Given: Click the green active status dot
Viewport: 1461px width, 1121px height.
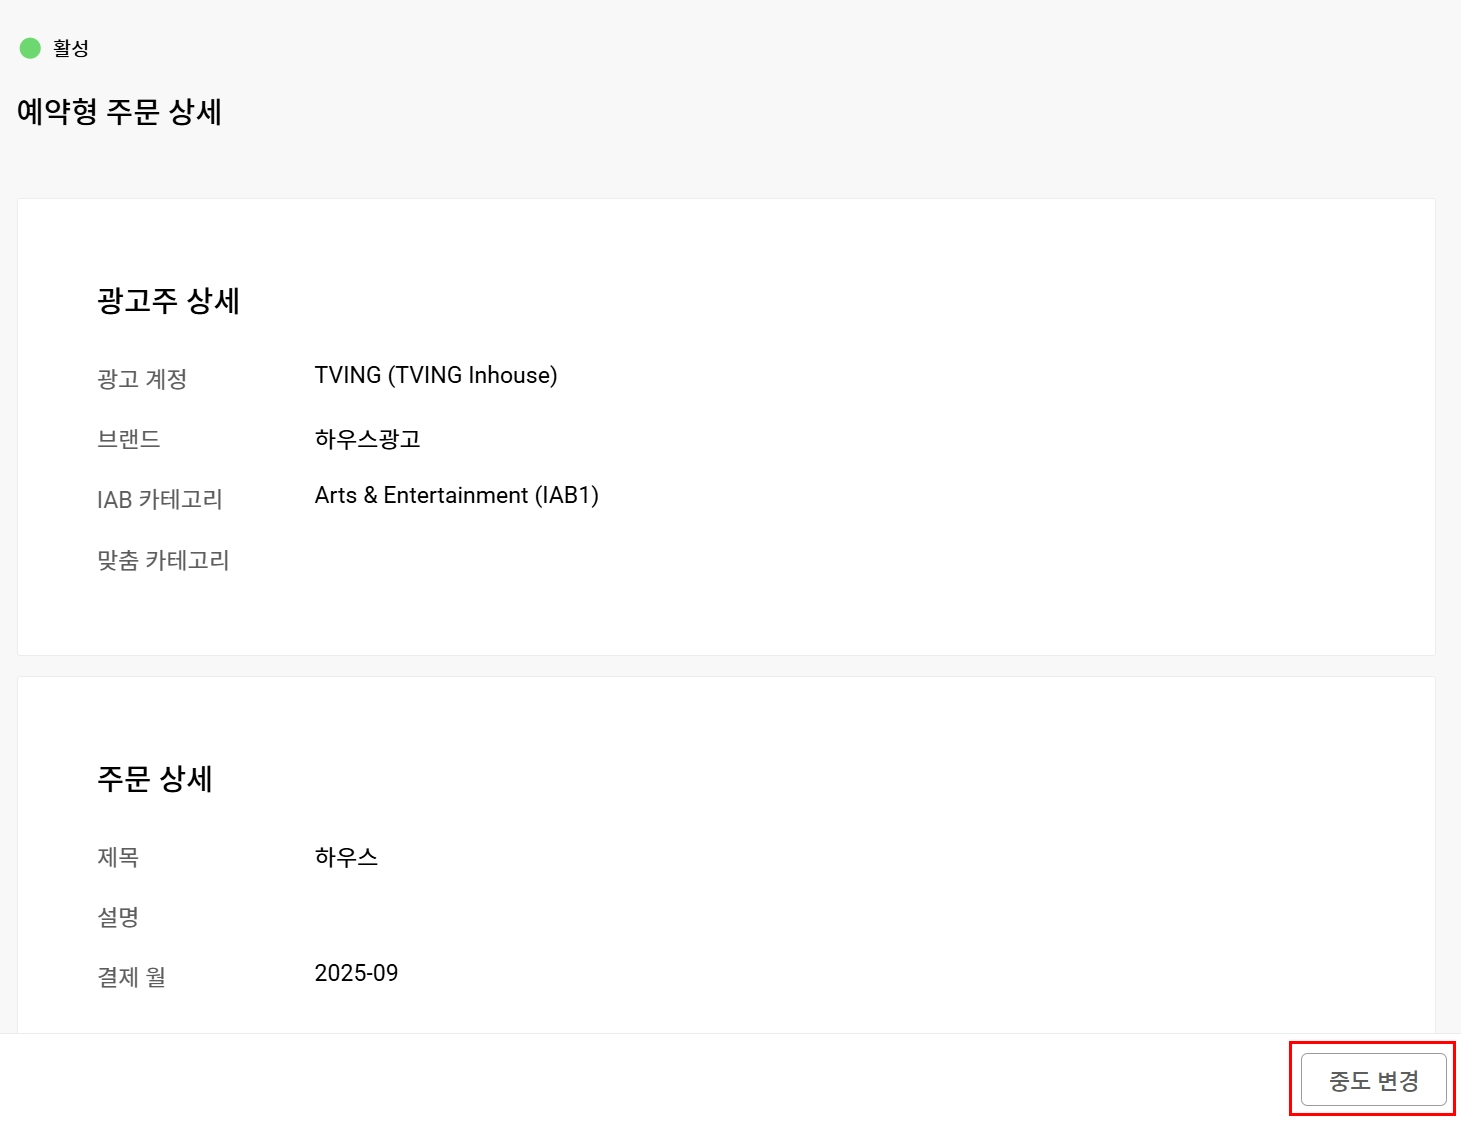Looking at the screenshot, I should point(30,48).
